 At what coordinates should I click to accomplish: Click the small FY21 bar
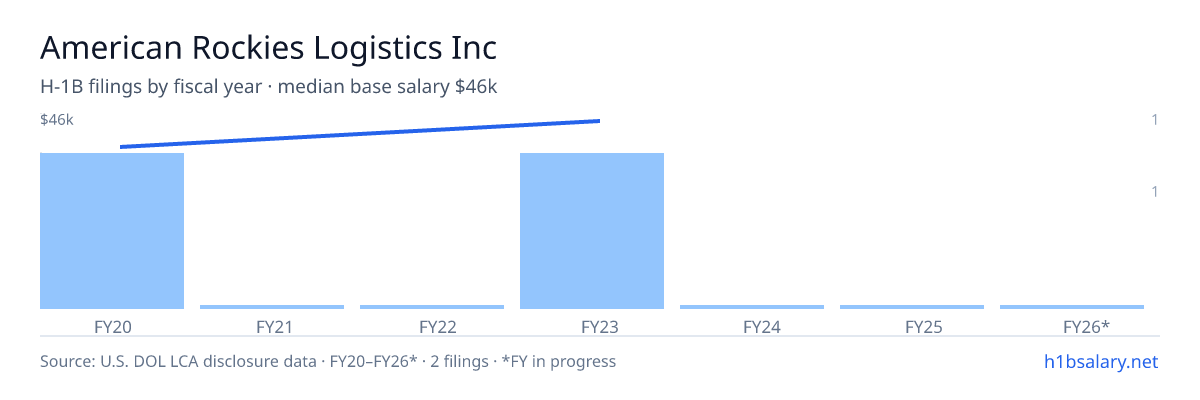[x=272, y=307]
